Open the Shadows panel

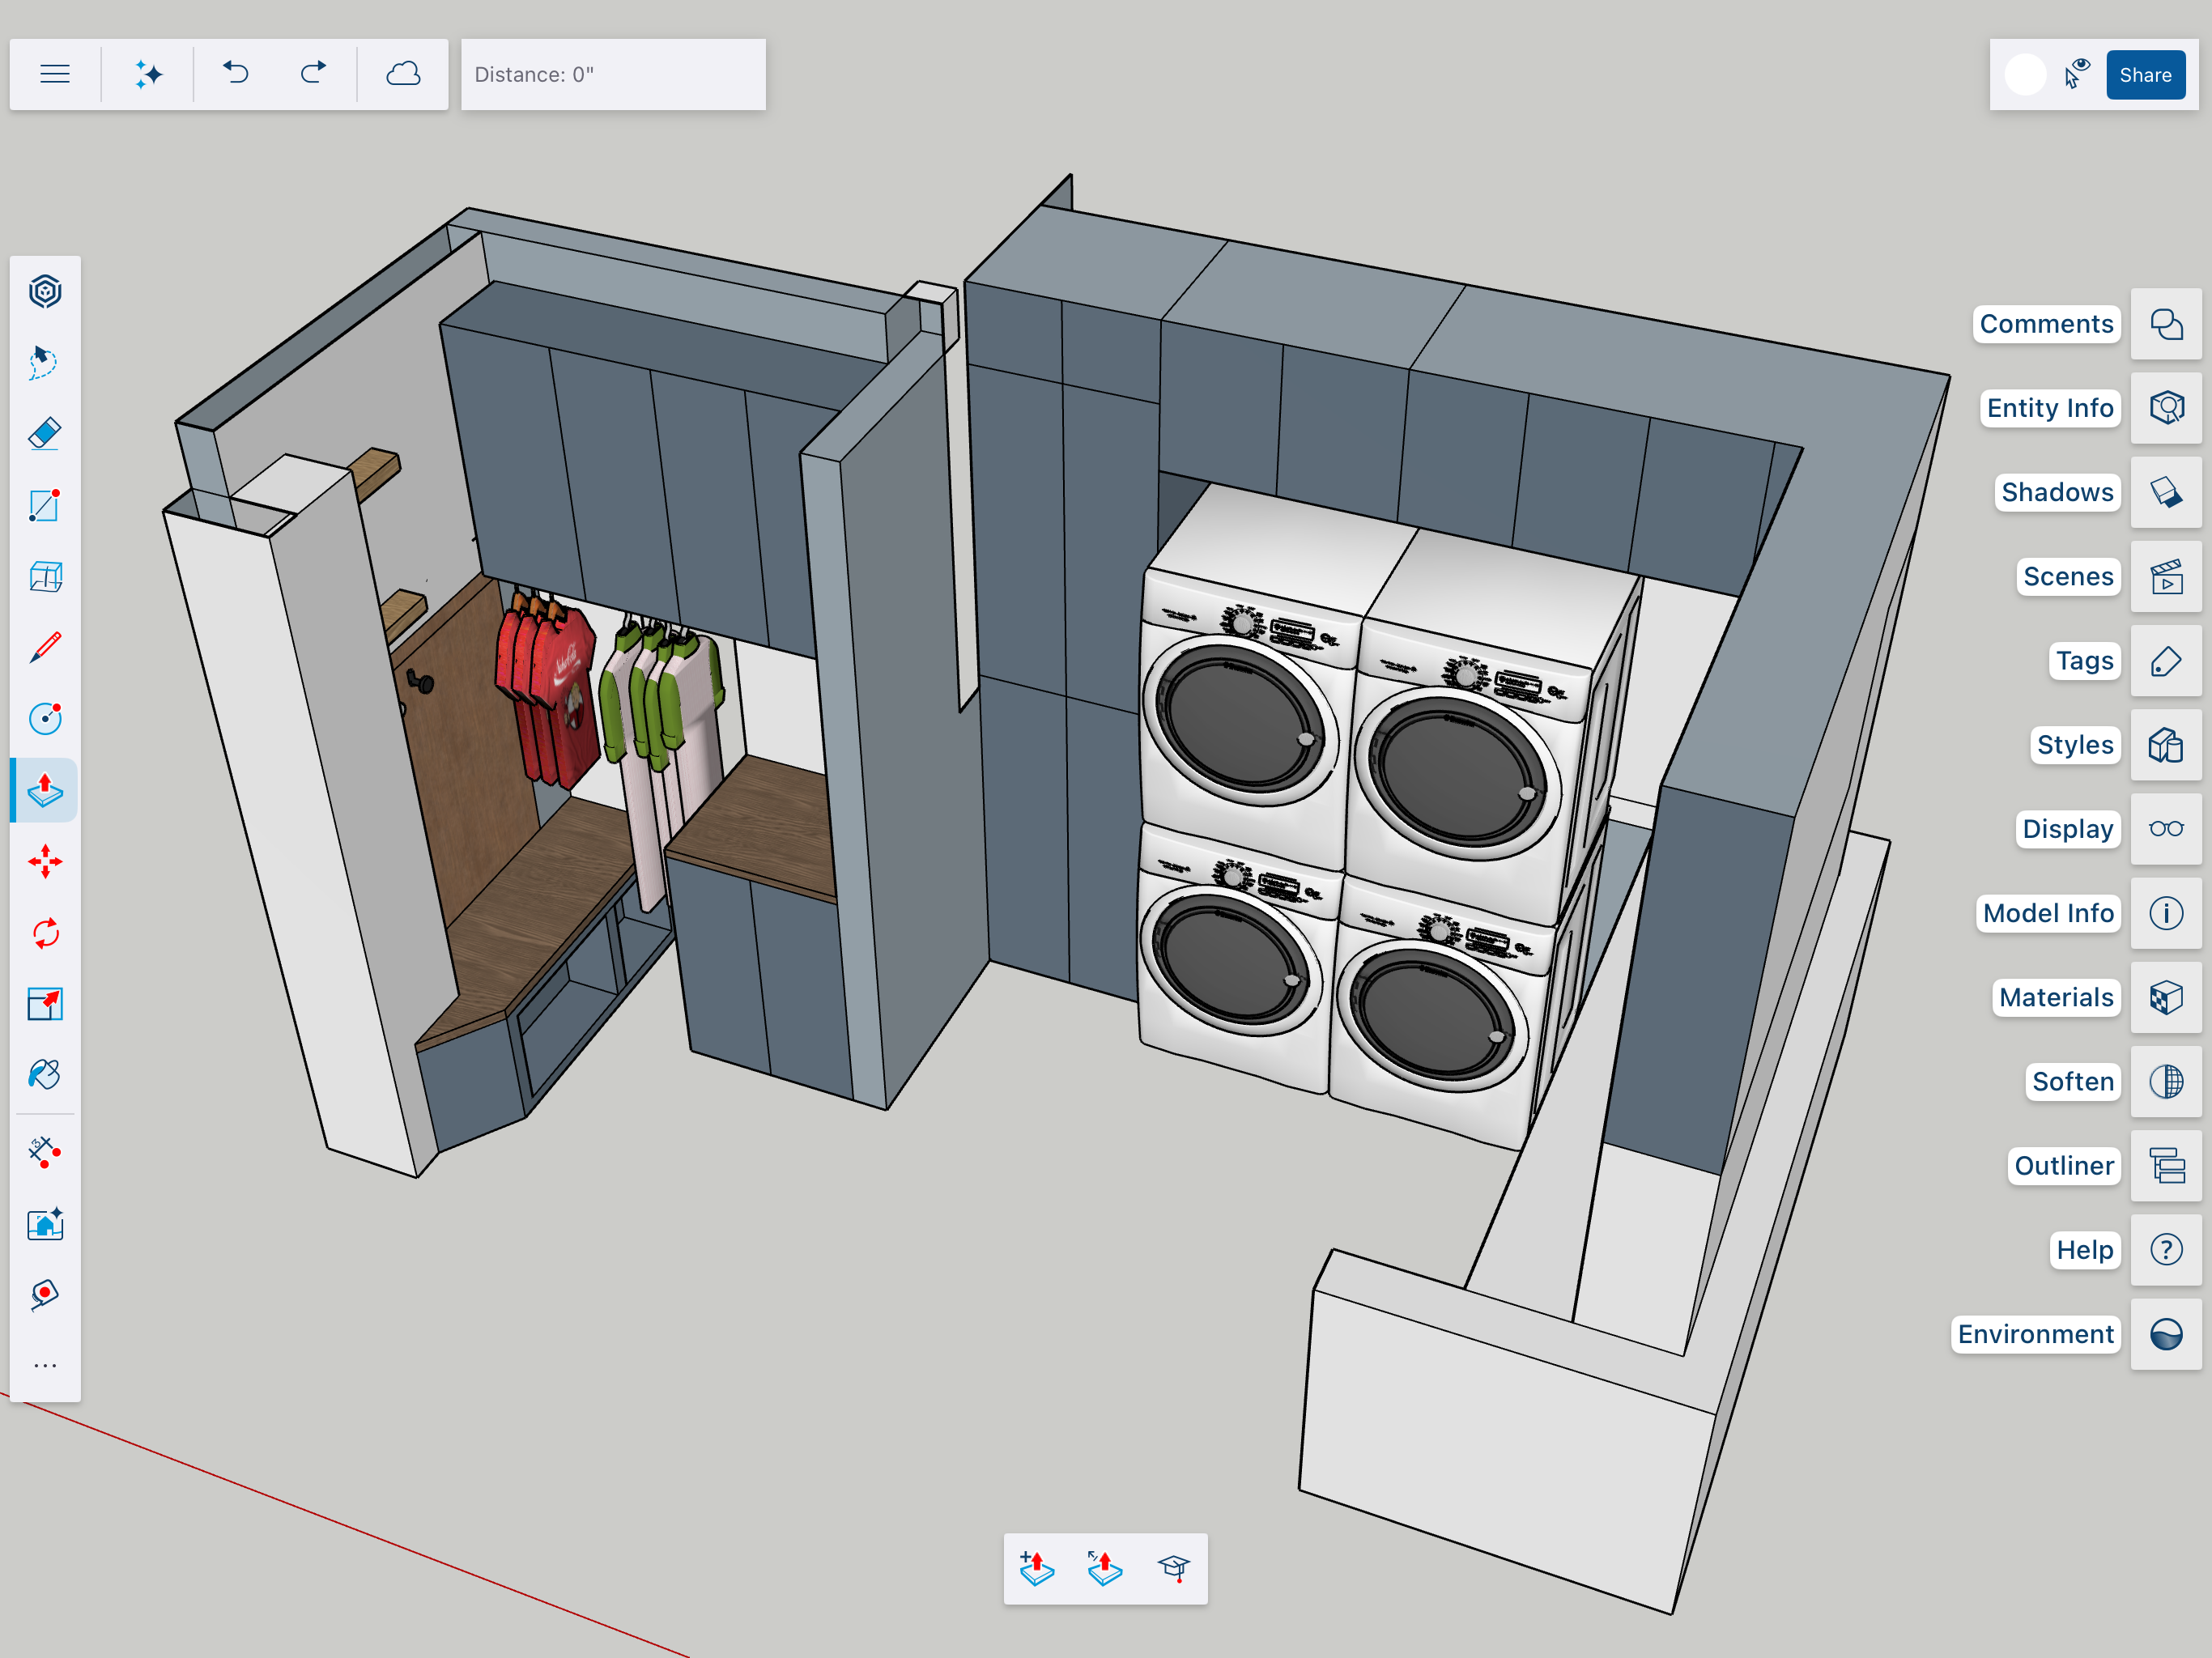[x=2165, y=492]
